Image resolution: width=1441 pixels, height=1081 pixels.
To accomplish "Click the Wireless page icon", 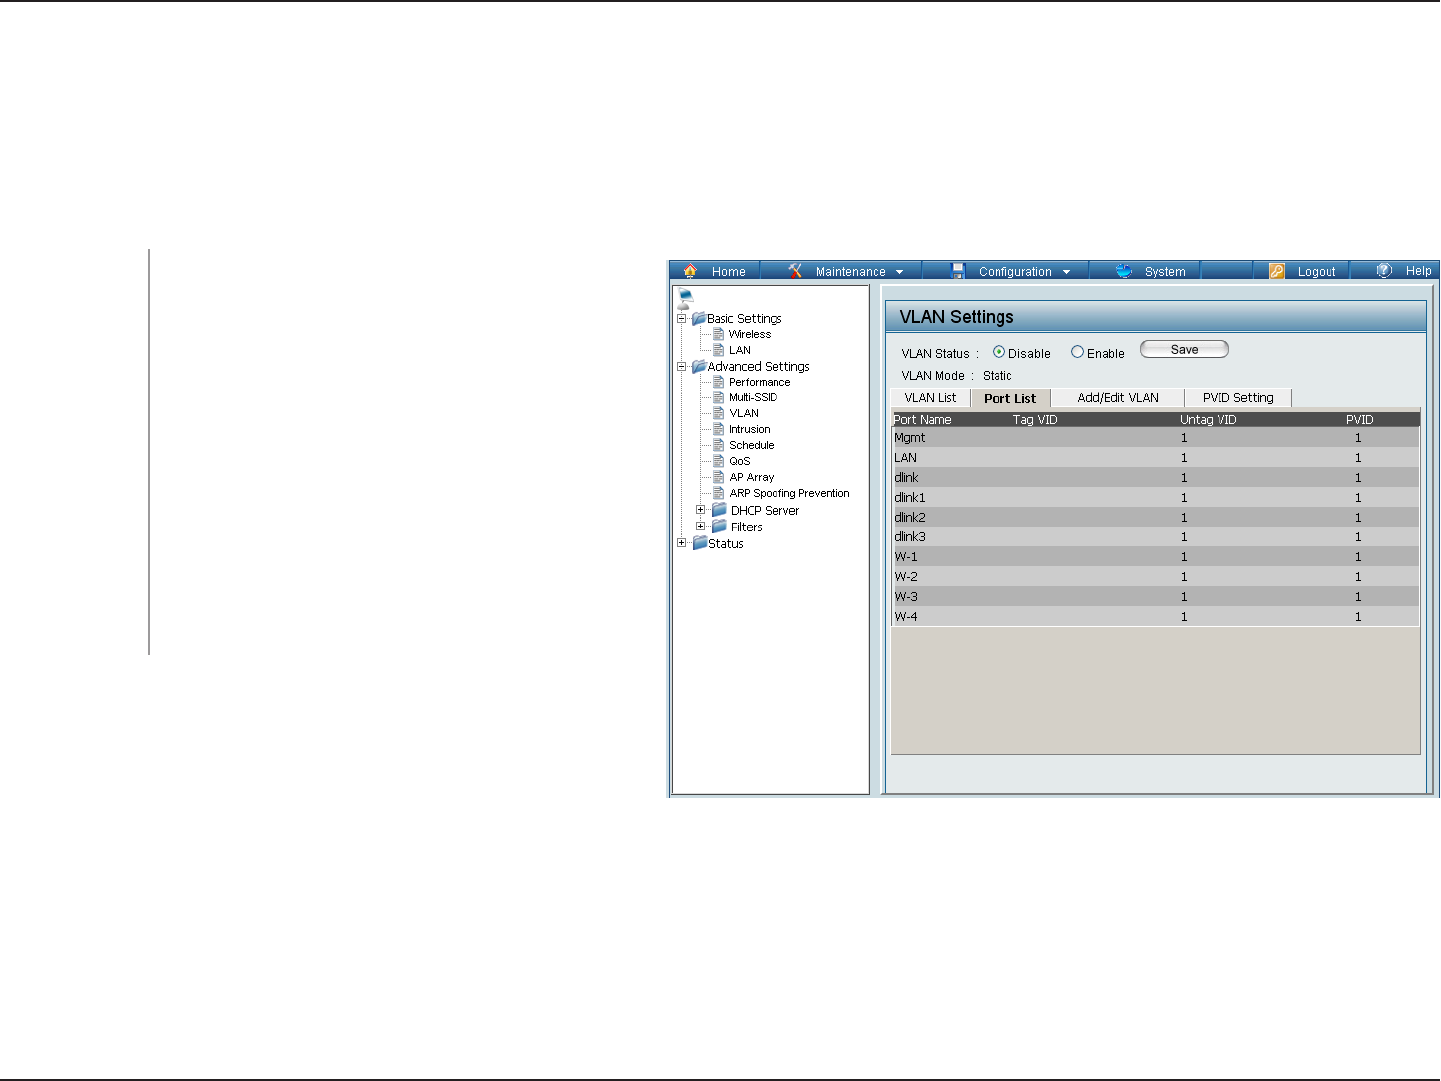I will 718,334.
